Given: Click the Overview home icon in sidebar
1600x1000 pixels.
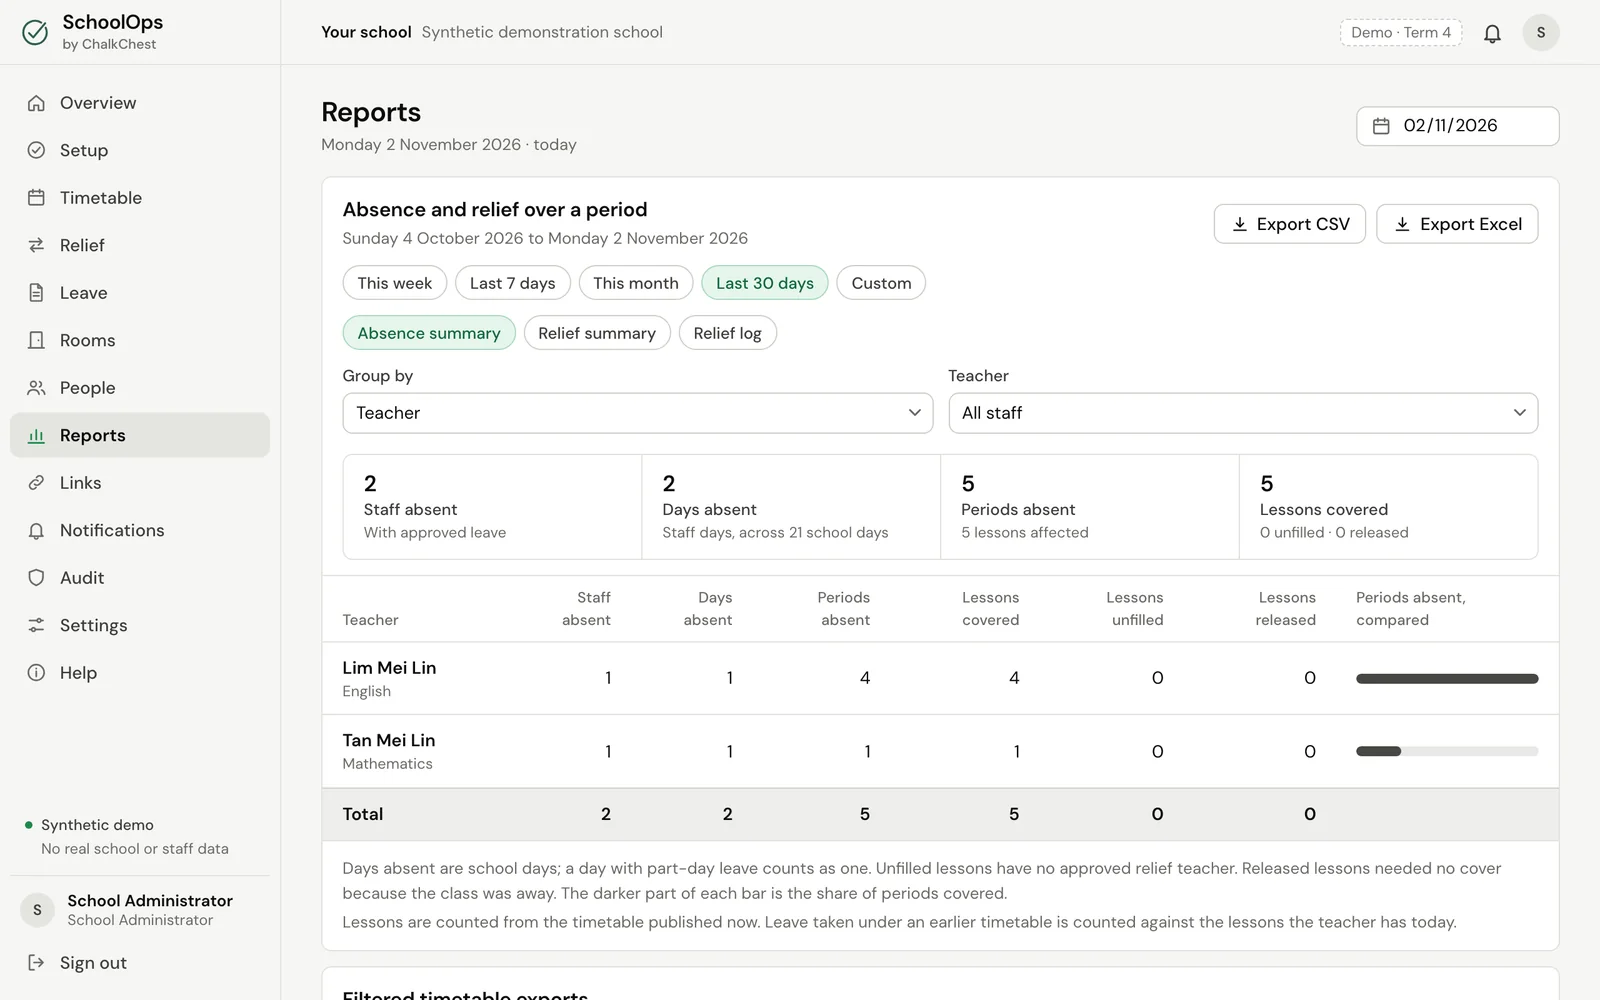Looking at the screenshot, I should click(x=36, y=103).
